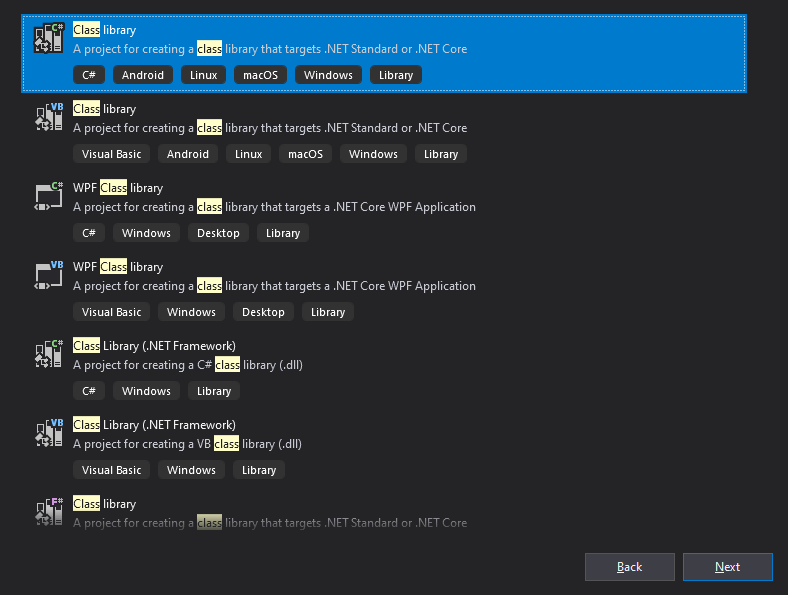Viewport: 788px width, 595px height.
Task: Go back with the Back button
Action: [x=630, y=567]
